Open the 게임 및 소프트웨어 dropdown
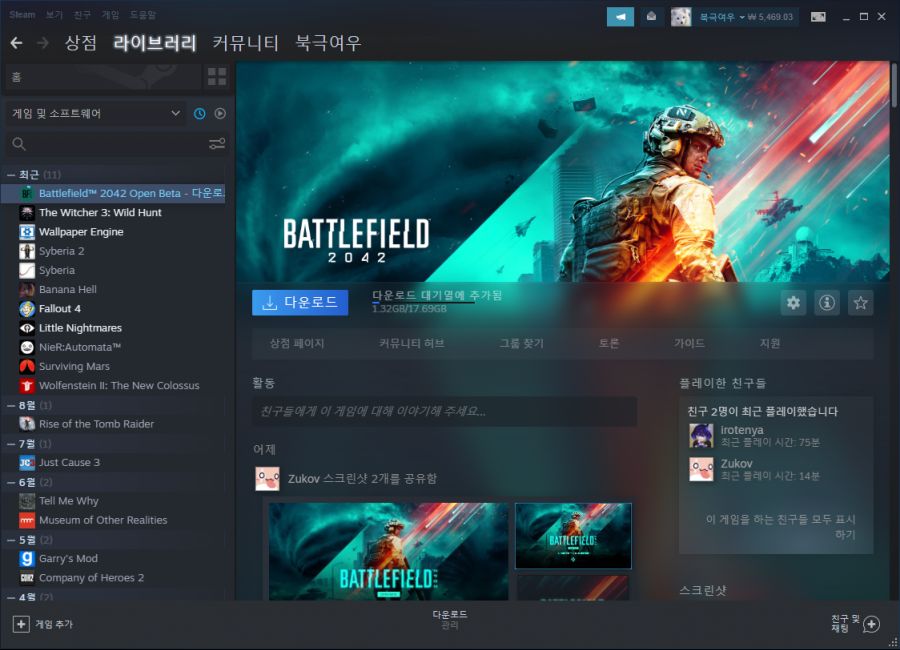The width and height of the screenshot is (900, 650). 95,114
